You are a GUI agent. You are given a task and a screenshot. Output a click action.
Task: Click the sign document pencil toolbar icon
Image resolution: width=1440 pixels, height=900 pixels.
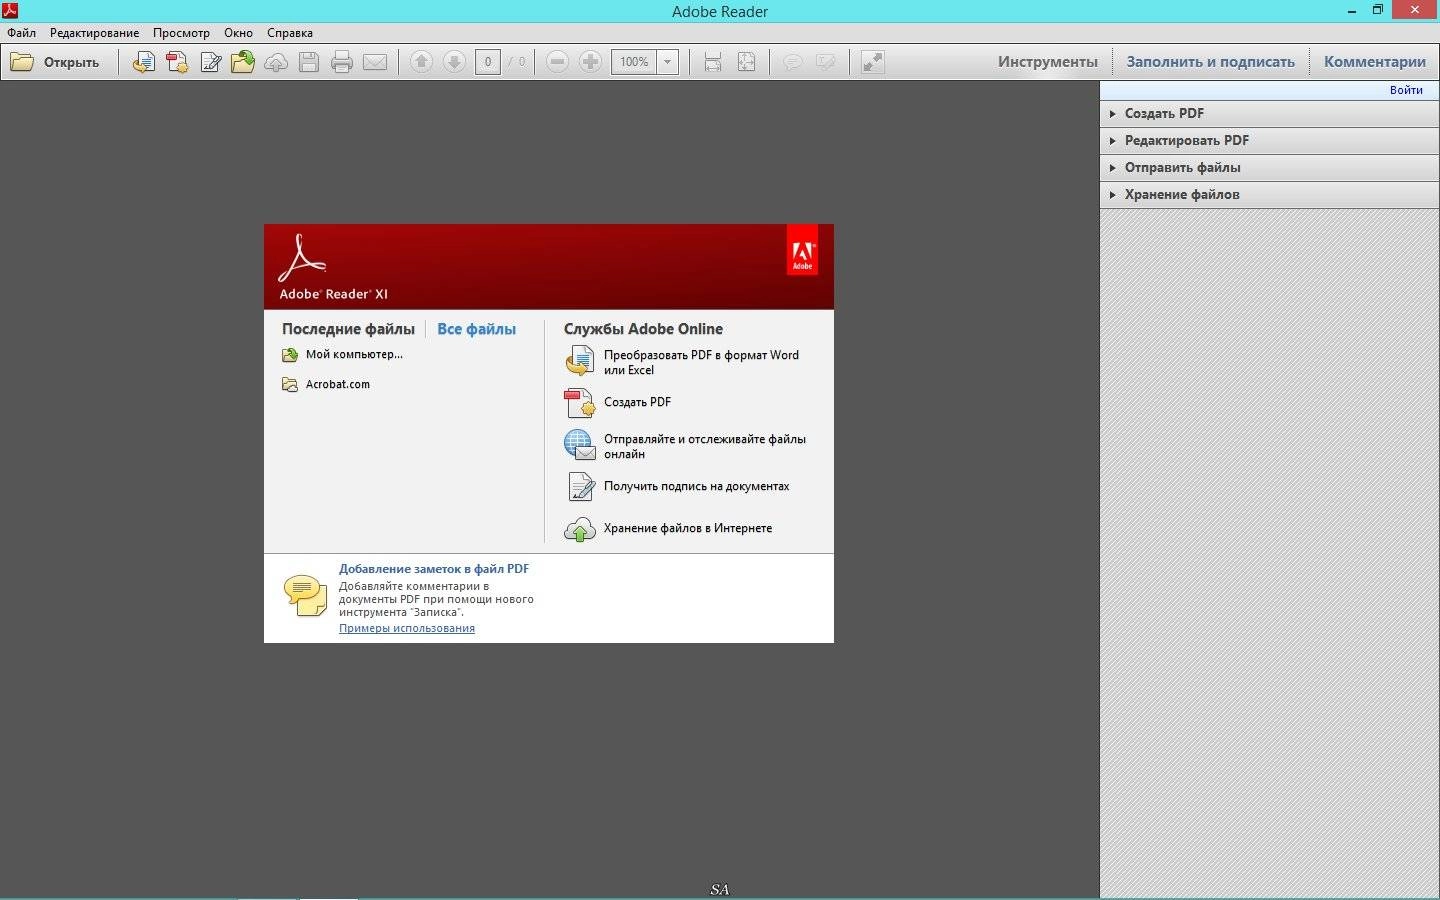[210, 62]
